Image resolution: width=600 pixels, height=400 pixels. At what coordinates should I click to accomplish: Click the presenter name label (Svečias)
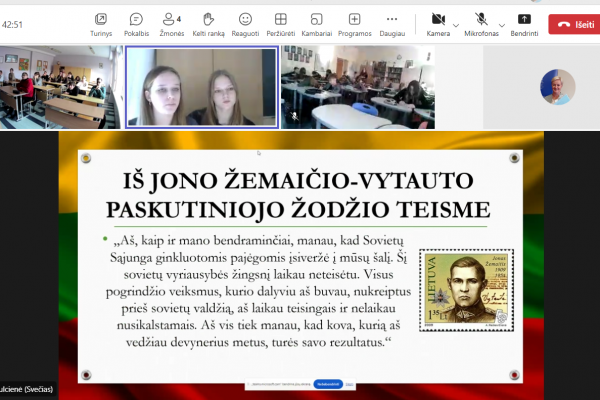pyautogui.click(x=27, y=389)
